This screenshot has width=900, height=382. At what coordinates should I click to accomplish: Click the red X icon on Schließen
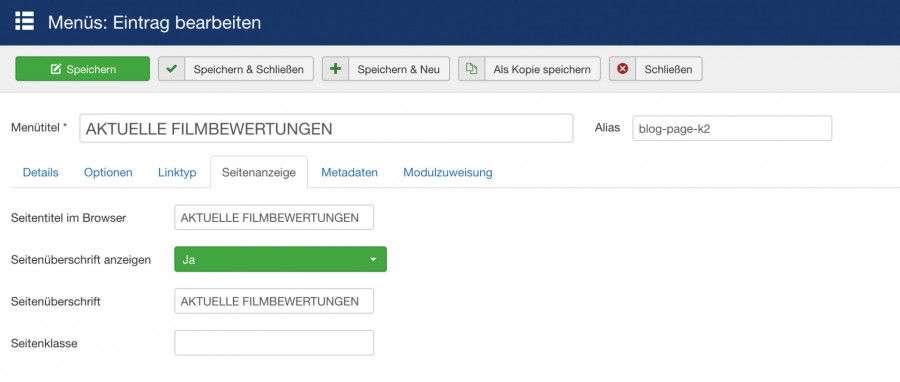(622, 69)
